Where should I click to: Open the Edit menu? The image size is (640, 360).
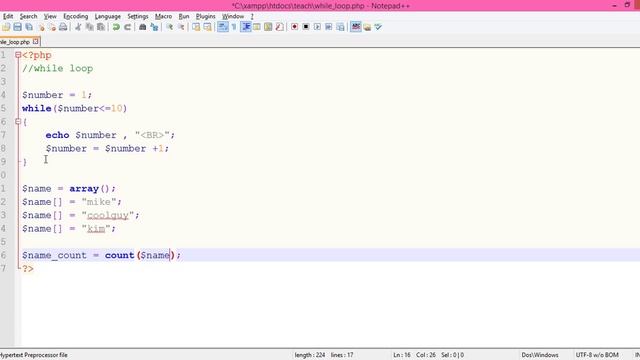coord(8,16)
